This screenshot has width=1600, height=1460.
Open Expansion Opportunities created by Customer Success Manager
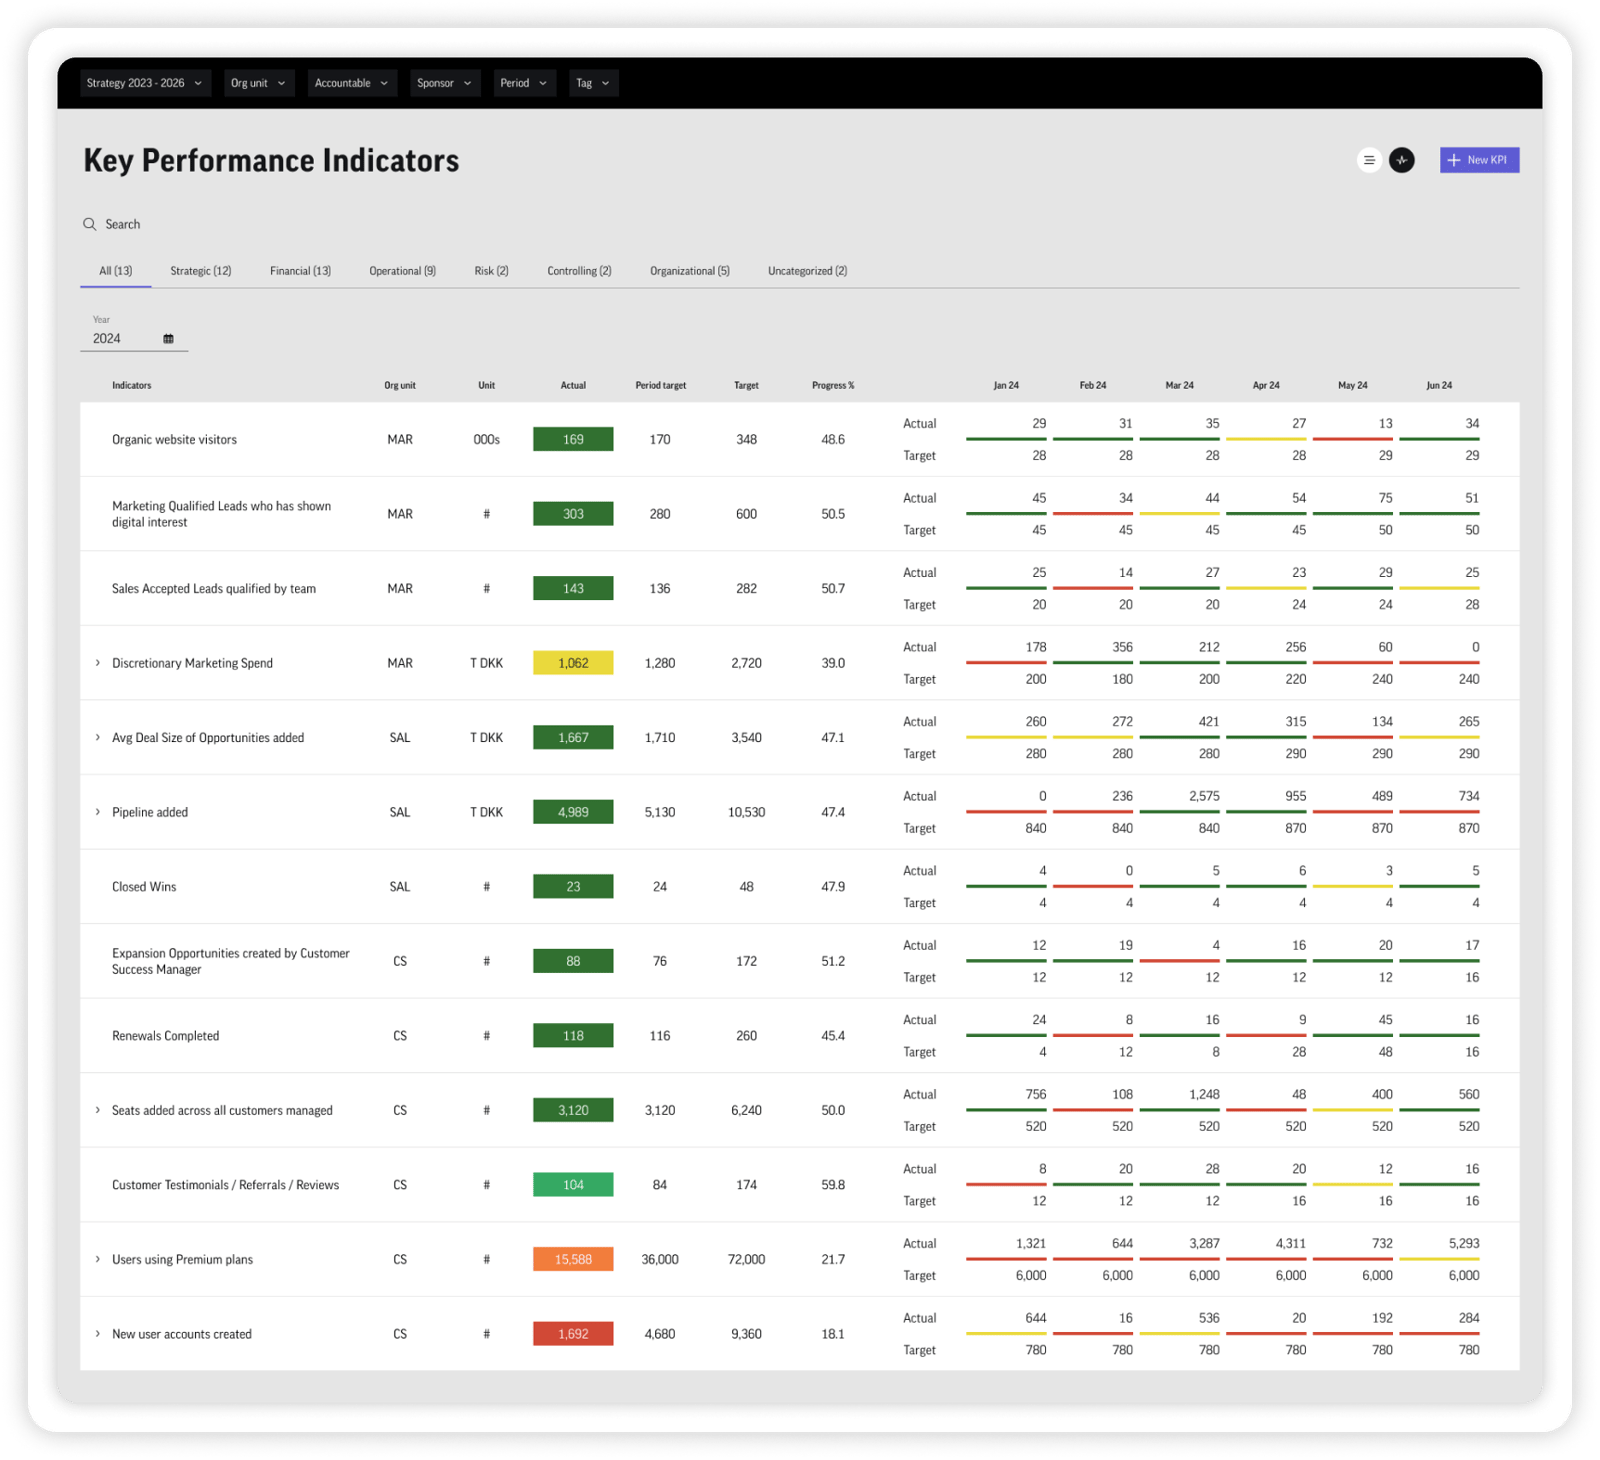tap(231, 961)
